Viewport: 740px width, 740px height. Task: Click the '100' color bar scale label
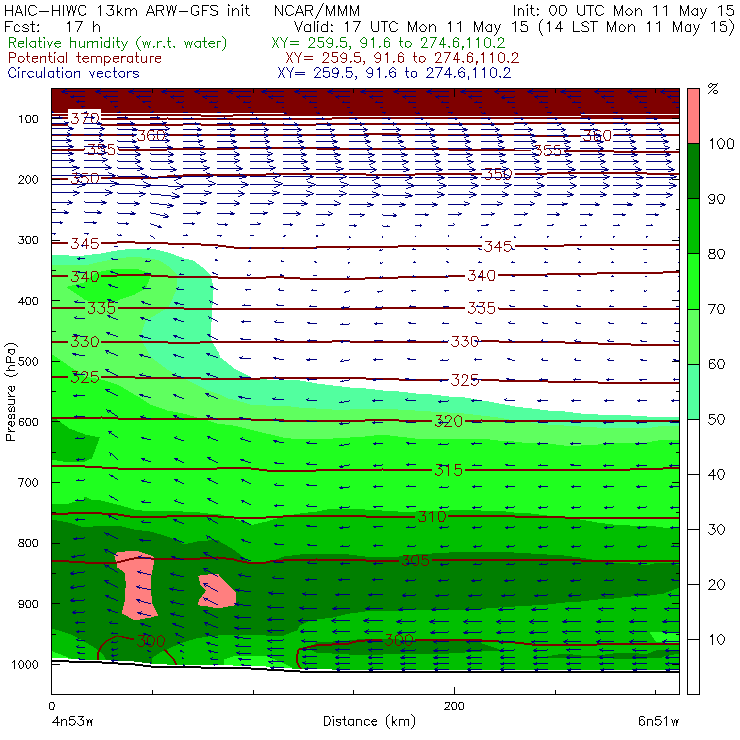(x=721, y=143)
